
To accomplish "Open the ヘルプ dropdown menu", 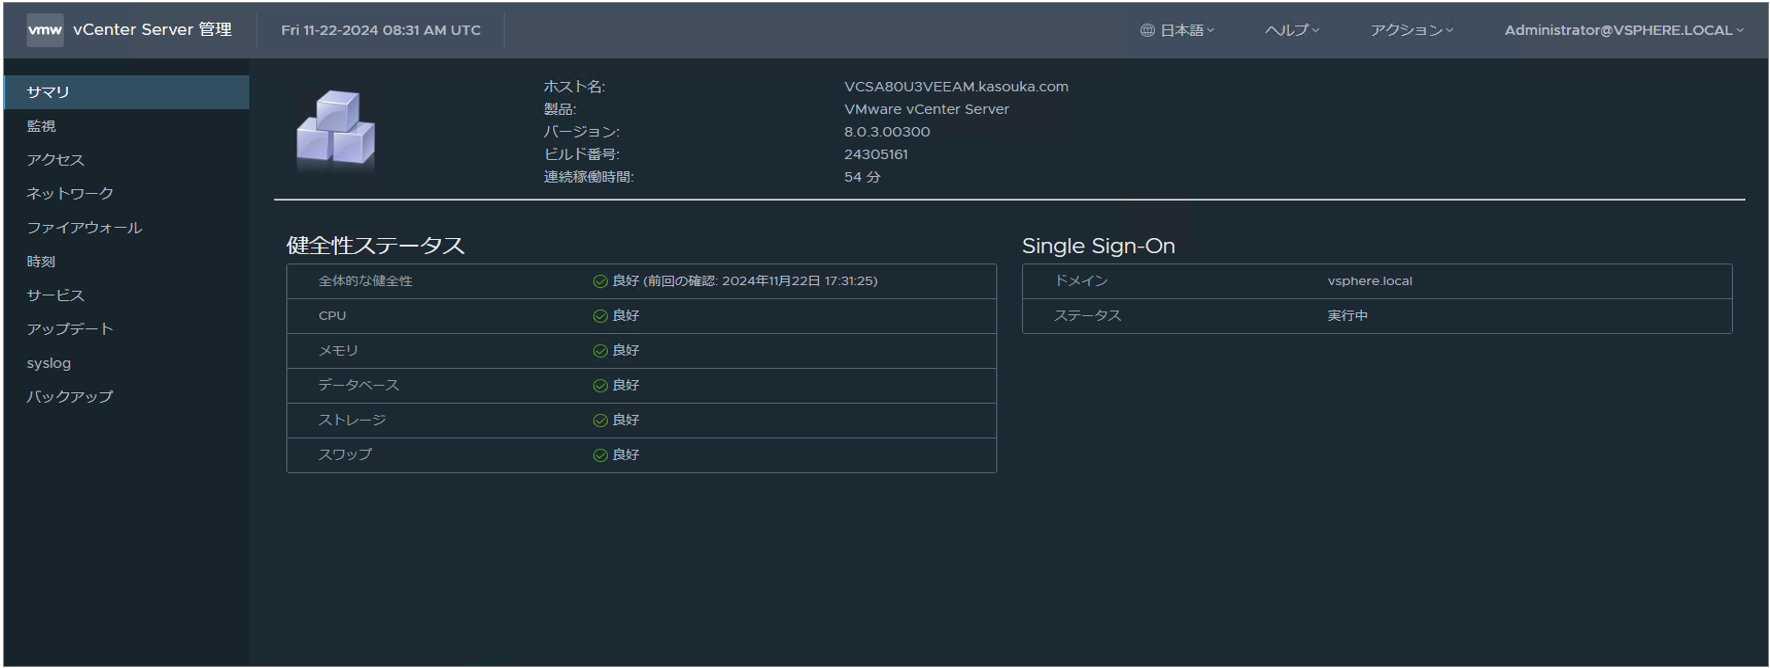I will coord(1292,30).
